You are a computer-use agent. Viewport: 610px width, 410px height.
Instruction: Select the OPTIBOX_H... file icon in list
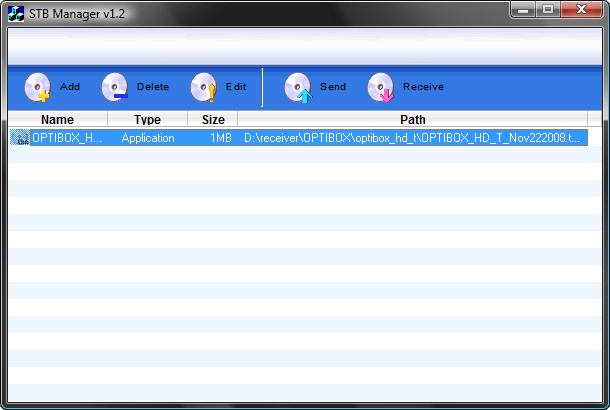coord(20,138)
